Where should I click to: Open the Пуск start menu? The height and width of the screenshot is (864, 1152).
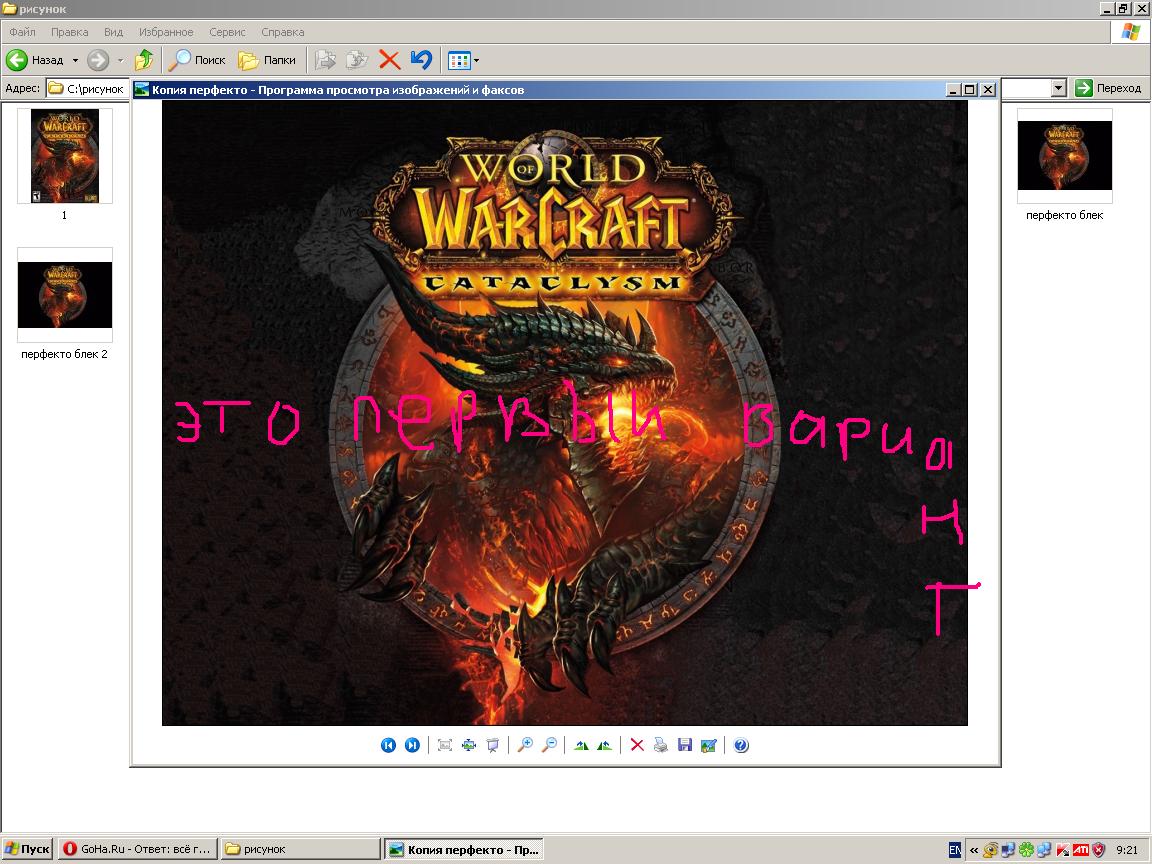[26, 849]
